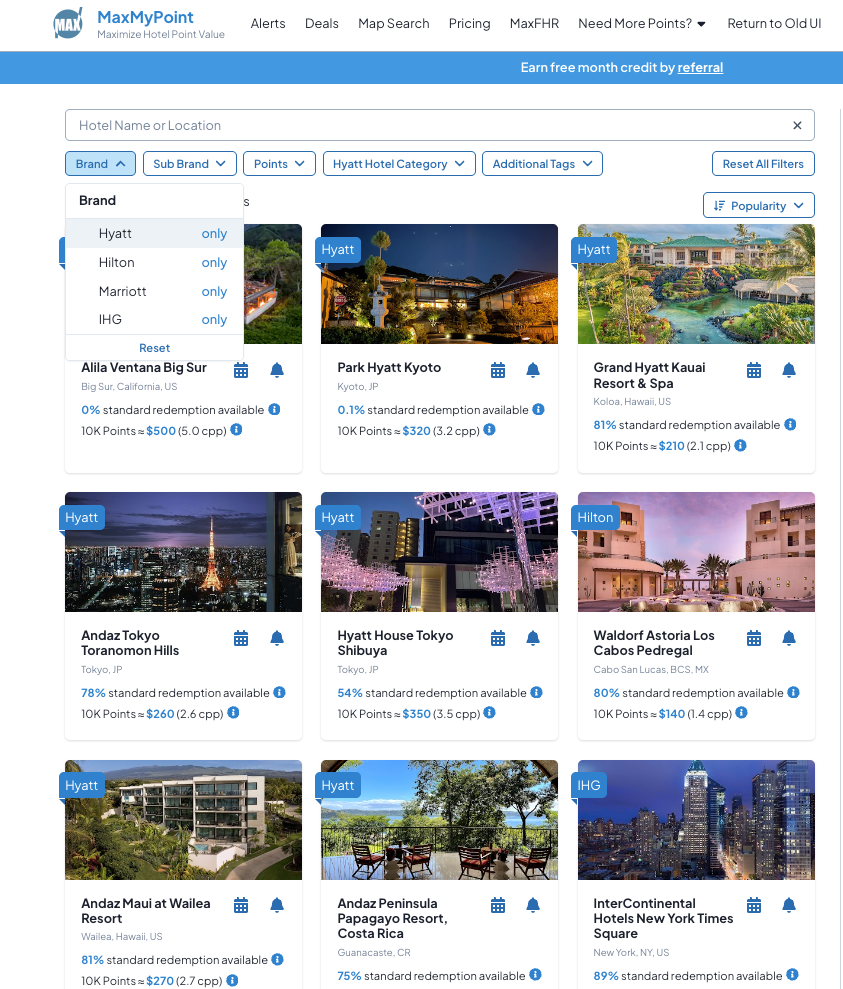Choose Hilton option in Brand list
843x989 pixels.
coord(116,263)
